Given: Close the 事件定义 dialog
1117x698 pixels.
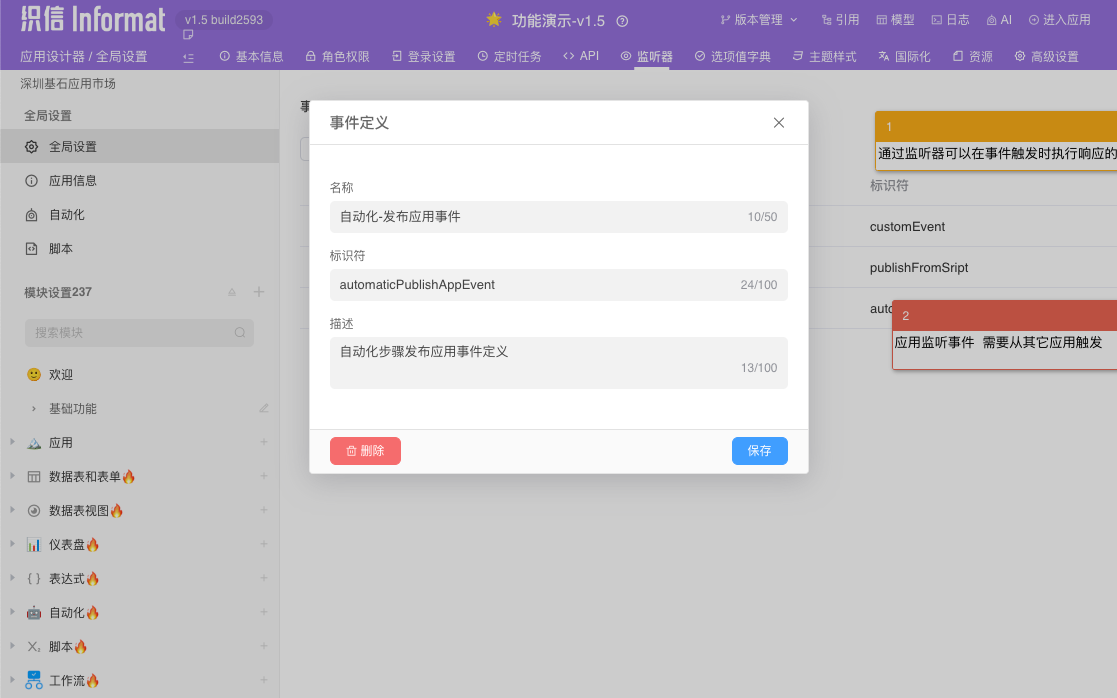Looking at the screenshot, I should 779,123.
